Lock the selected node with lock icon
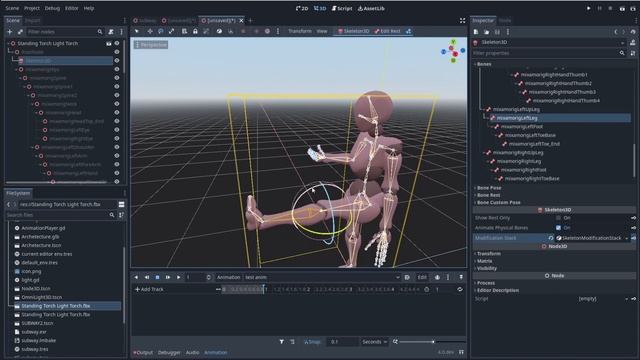 [x=195, y=31]
